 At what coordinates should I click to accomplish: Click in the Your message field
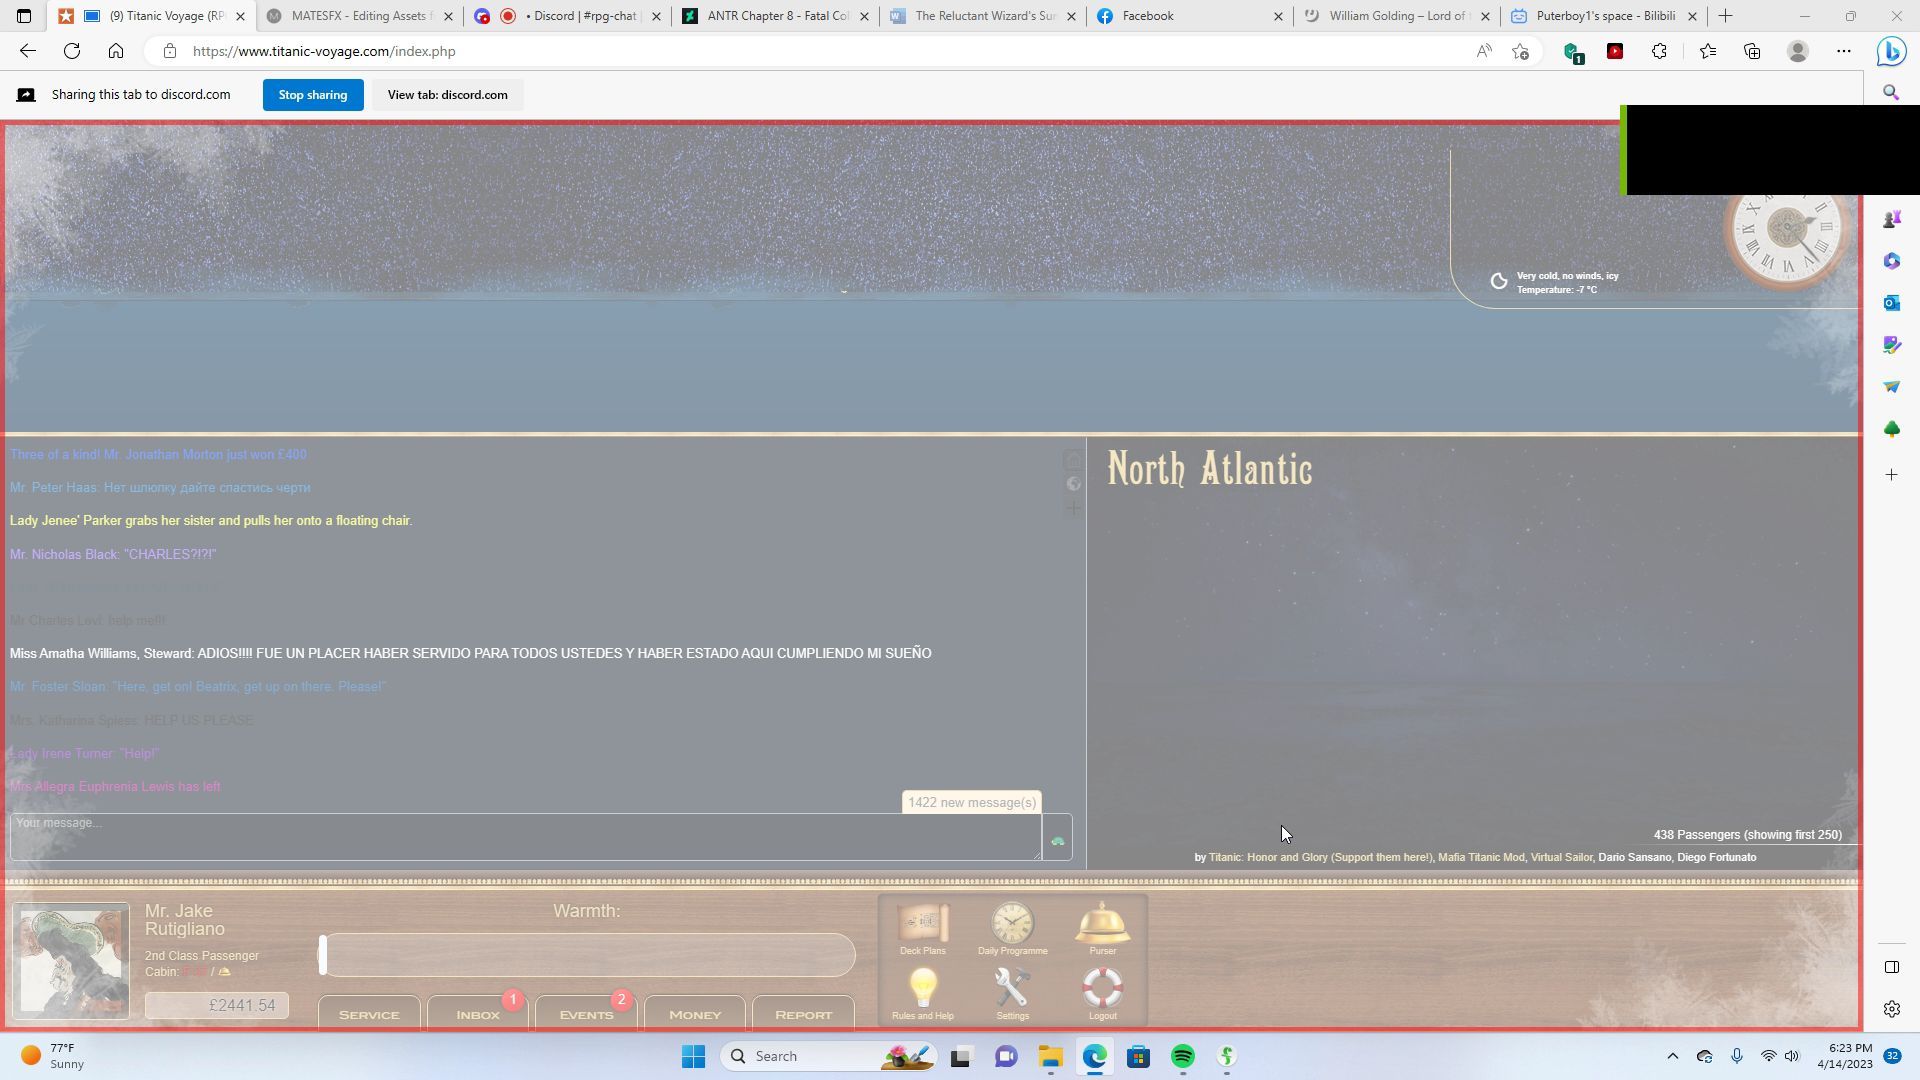525,837
